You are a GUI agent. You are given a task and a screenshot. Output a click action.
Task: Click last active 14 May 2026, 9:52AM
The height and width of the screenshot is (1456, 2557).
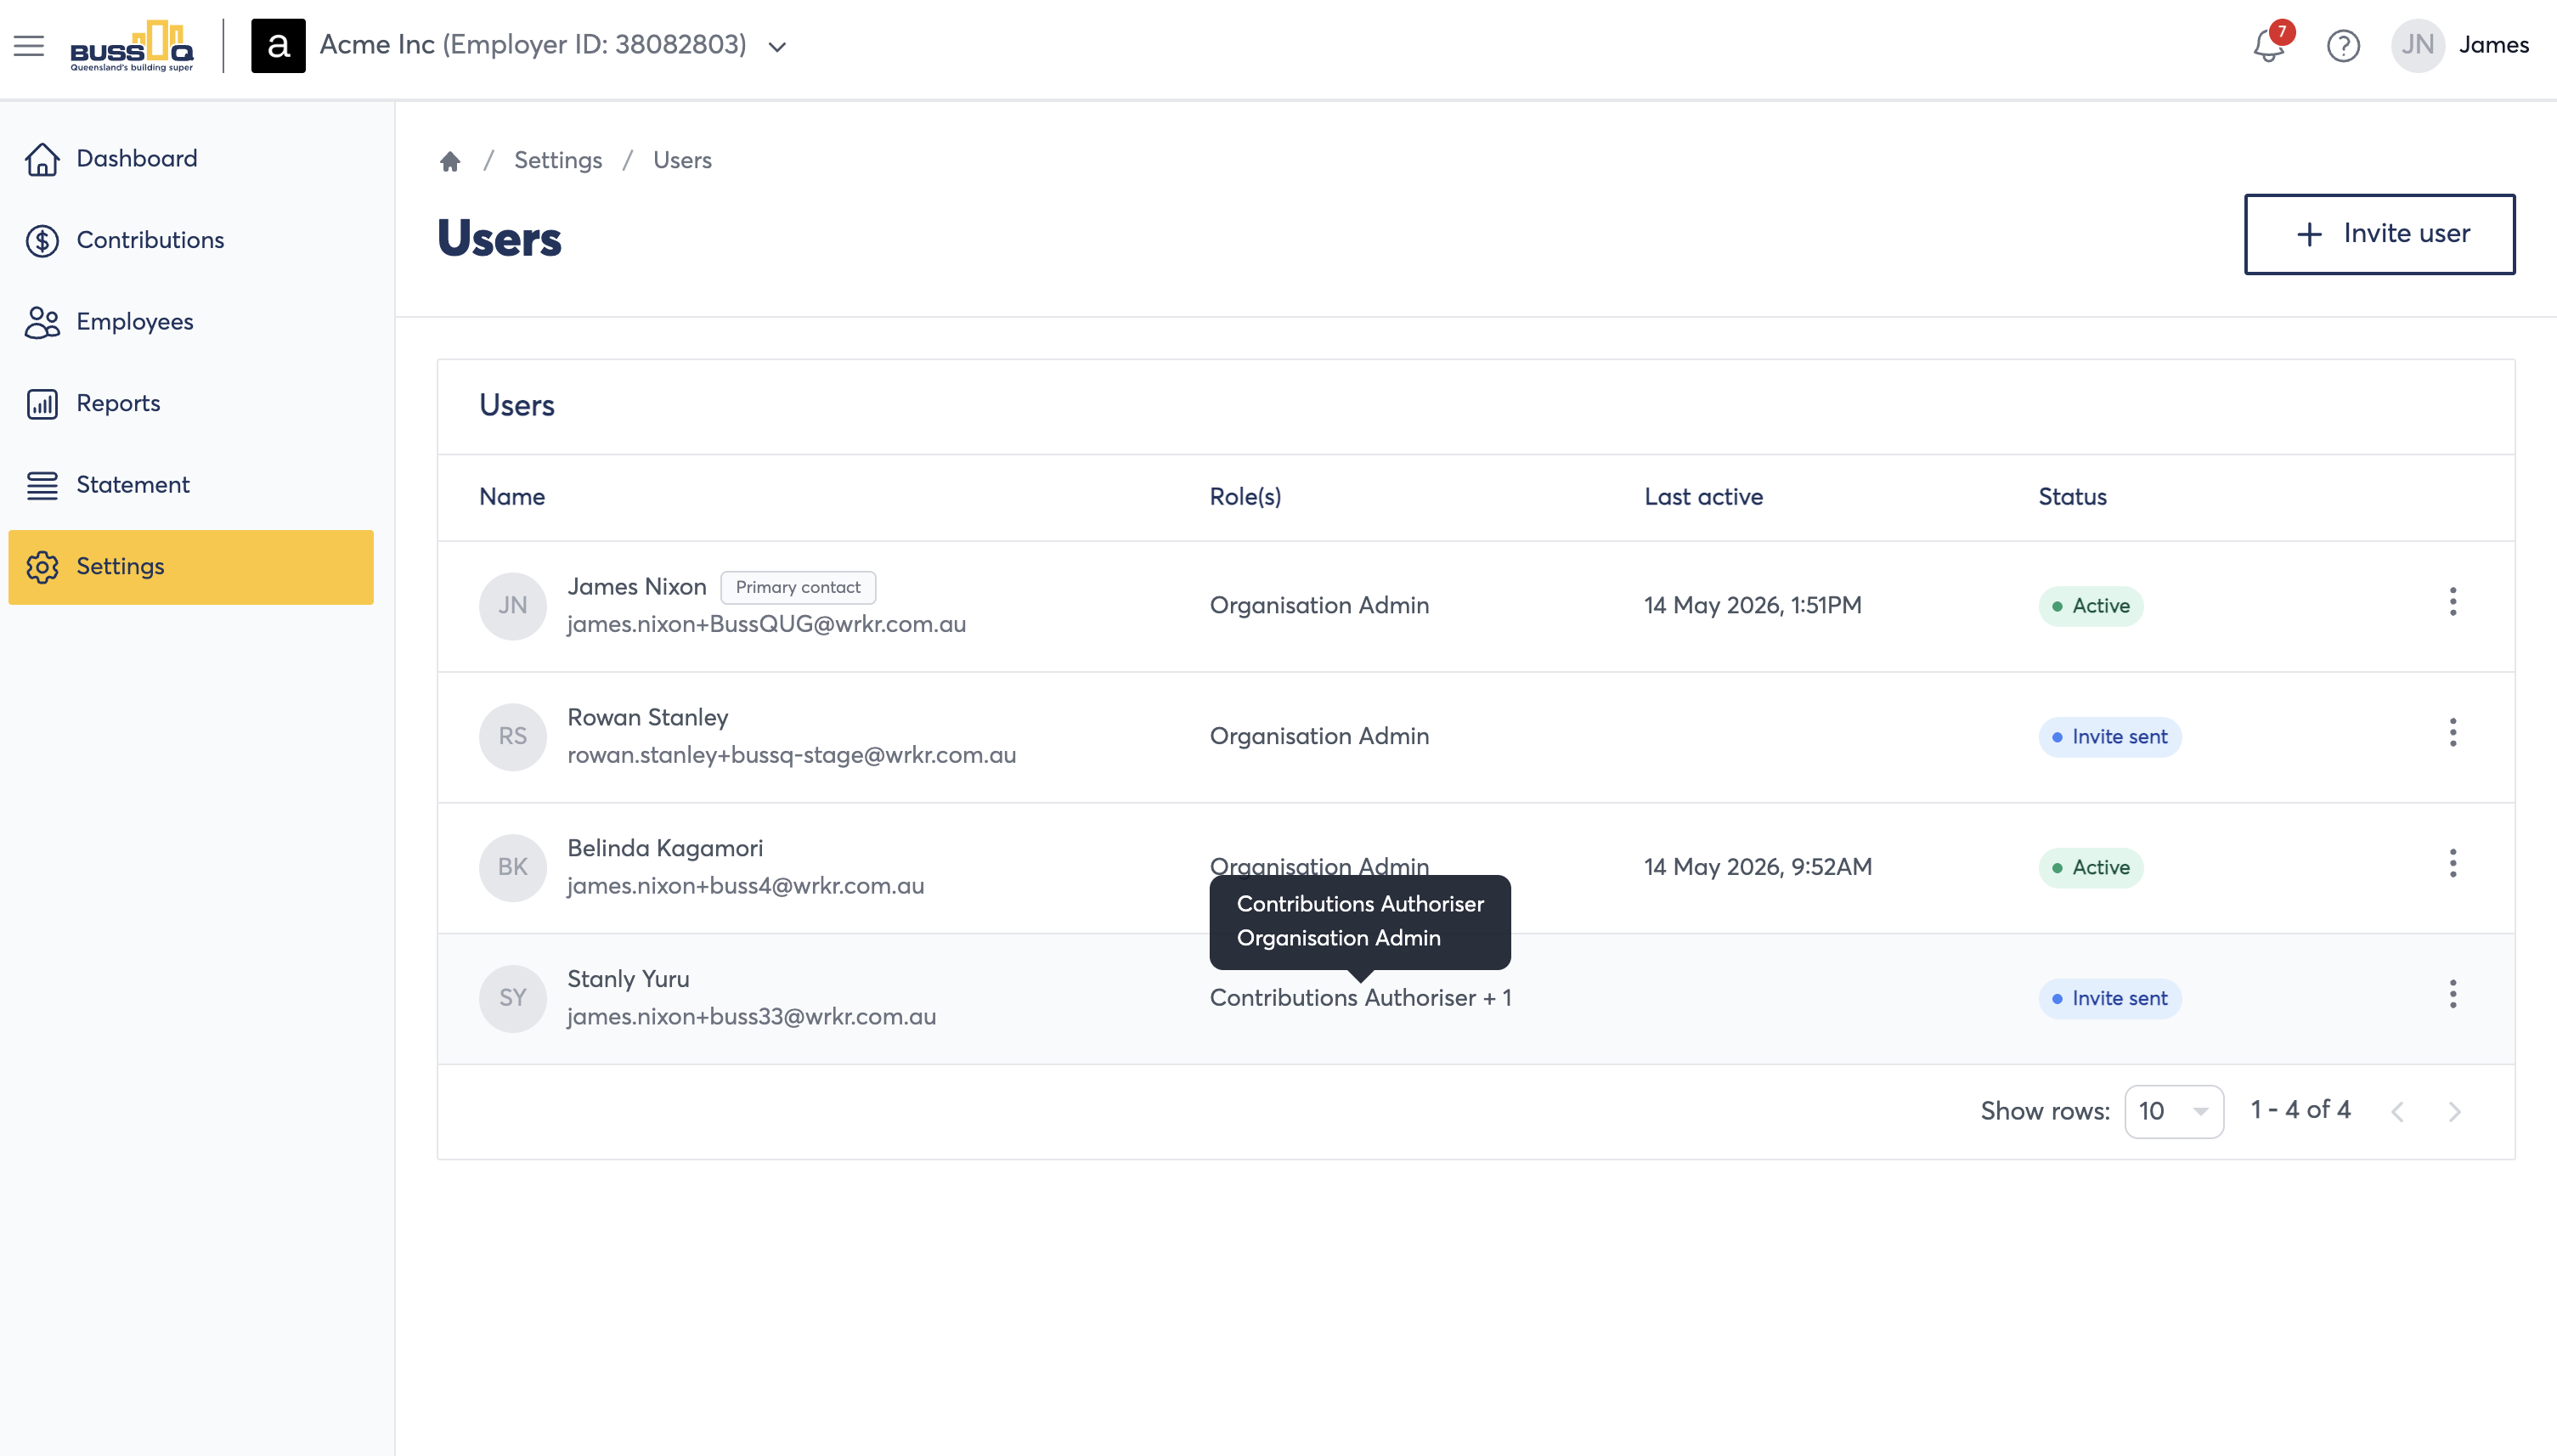pos(1758,867)
